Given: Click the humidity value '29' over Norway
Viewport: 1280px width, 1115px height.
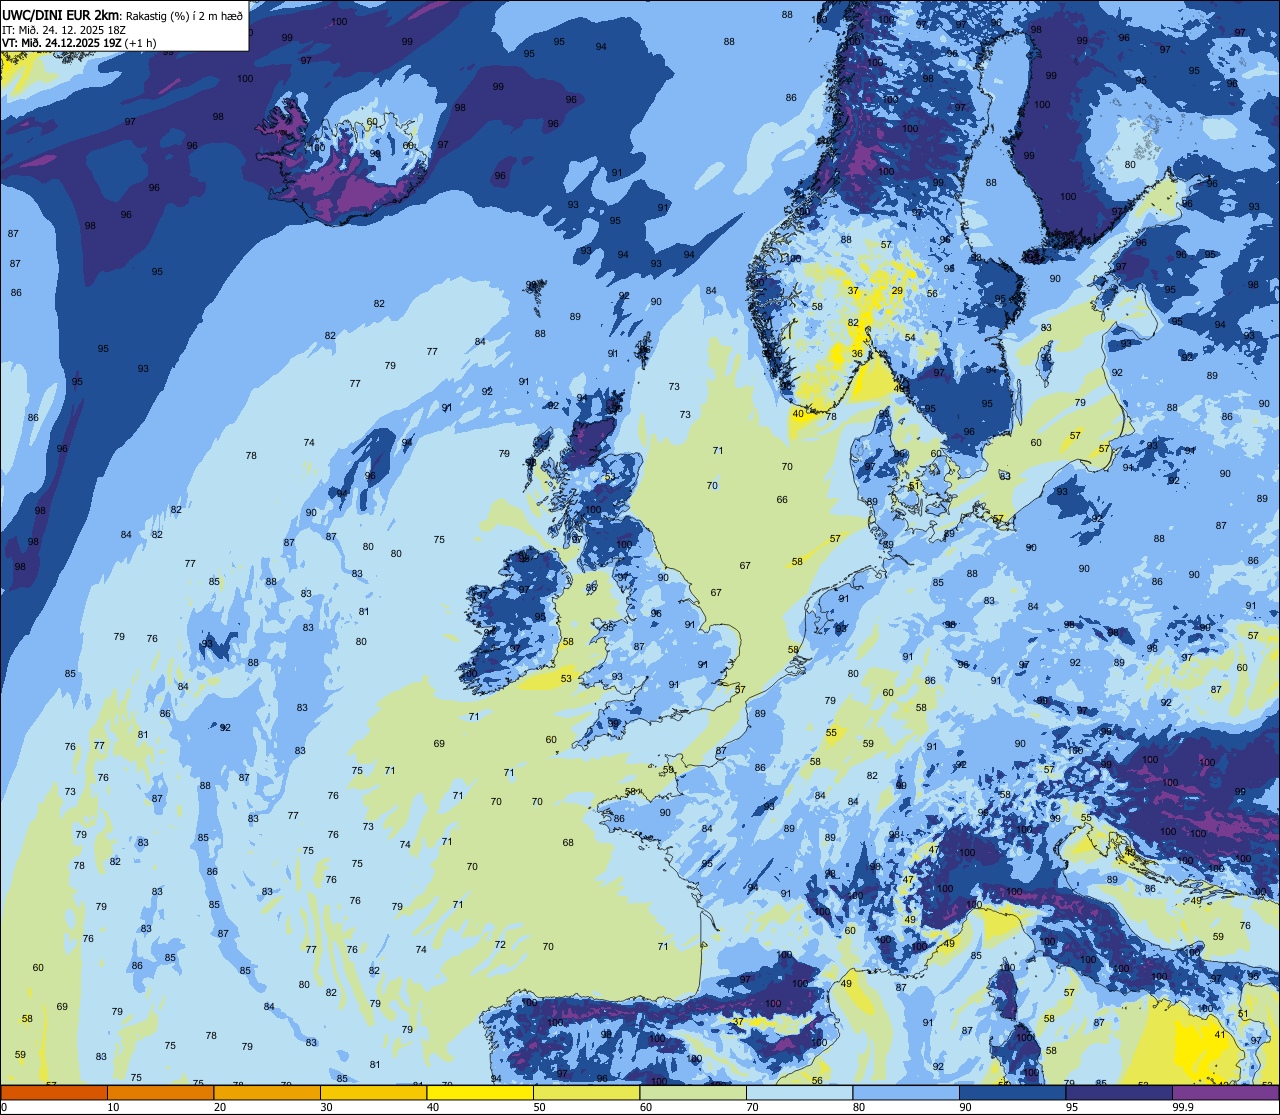Looking at the screenshot, I should pos(897,291).
